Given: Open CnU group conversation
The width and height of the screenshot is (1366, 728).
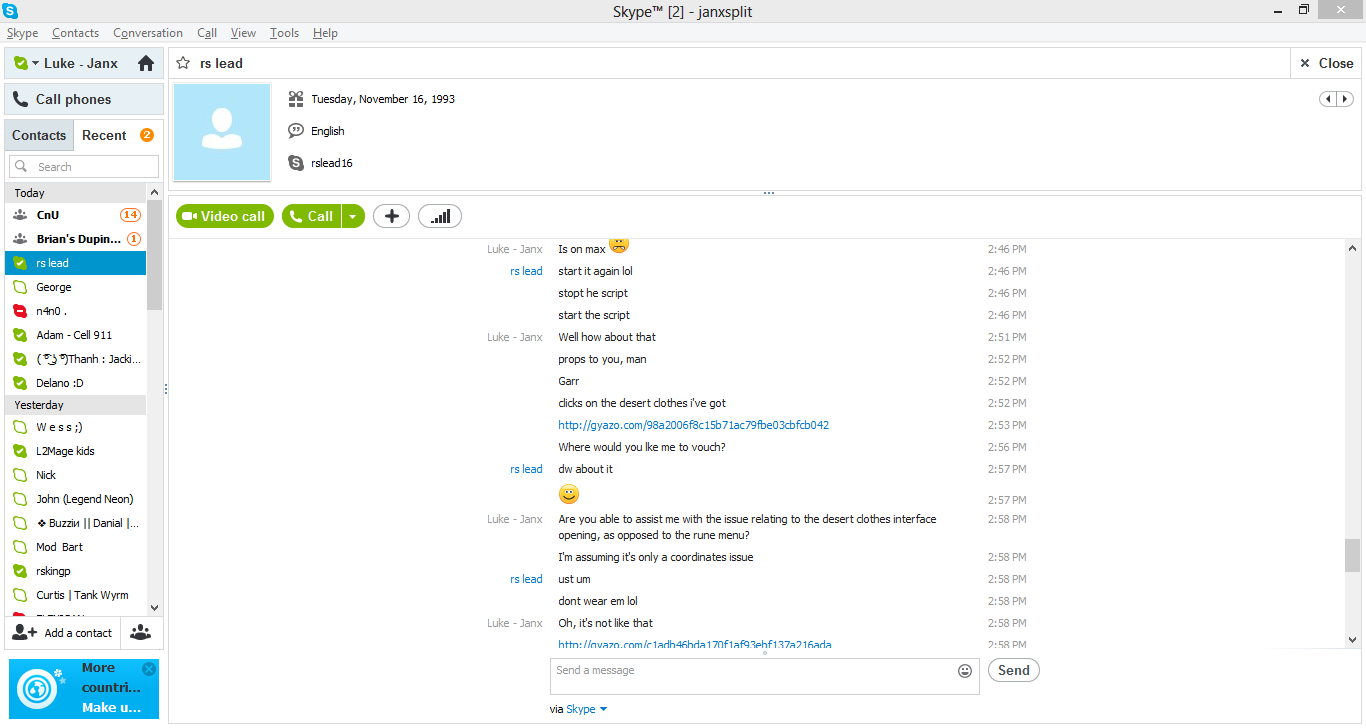Looking at the screenshot, I should coord(76,215).
